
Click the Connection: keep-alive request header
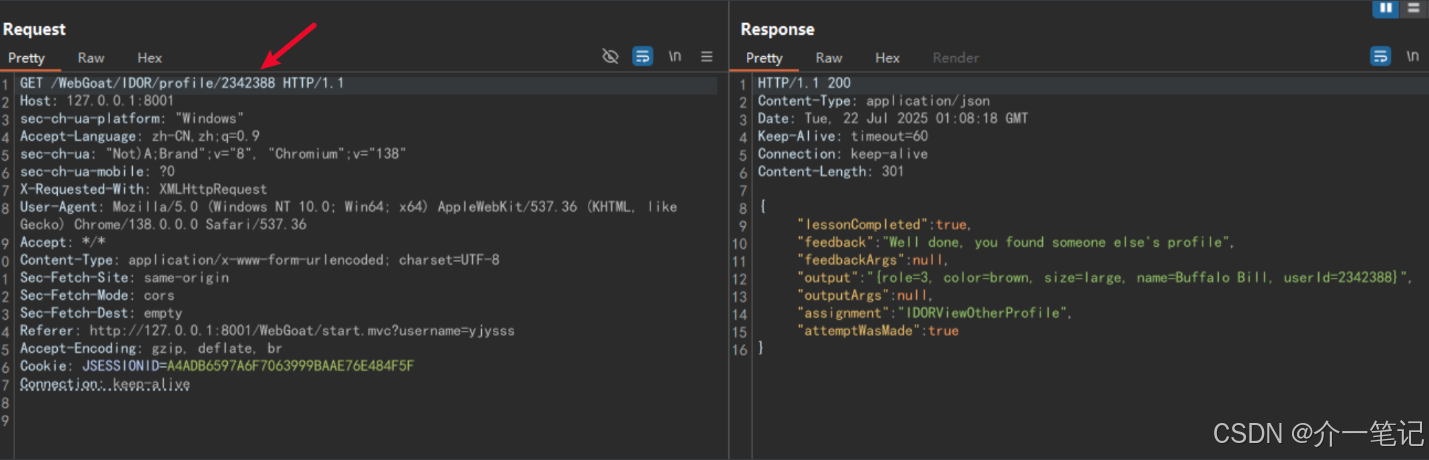tap(105, 384)
